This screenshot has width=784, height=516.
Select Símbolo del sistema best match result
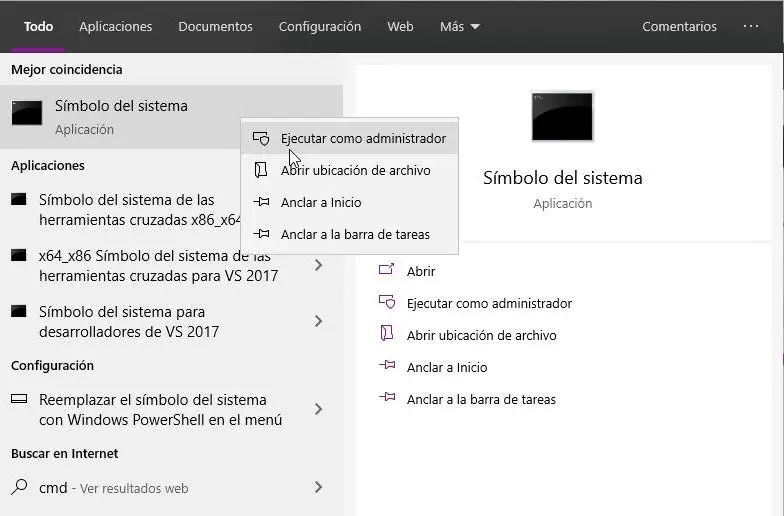point(171,117)
